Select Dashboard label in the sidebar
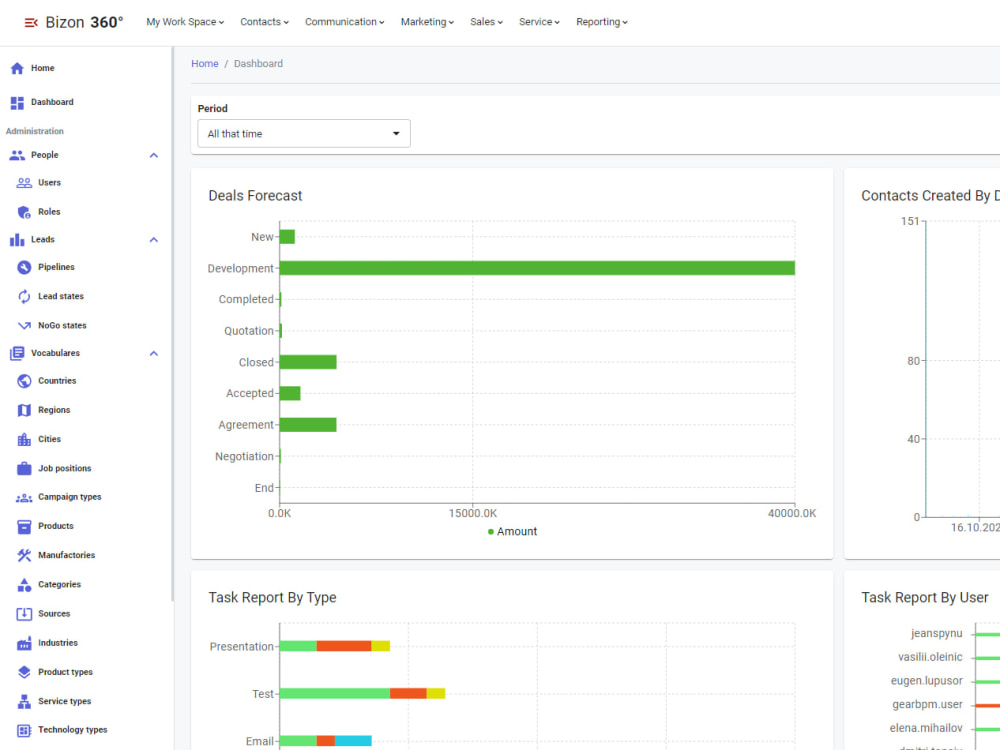 [52, 102]
